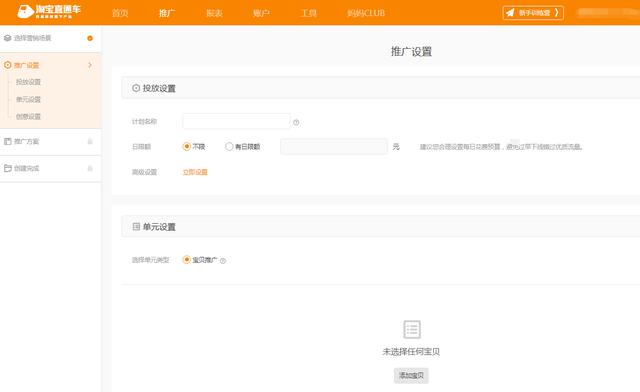Click the blurred account name in header
This screenshot has width=640, height=392.
click(x=608, y=13)
